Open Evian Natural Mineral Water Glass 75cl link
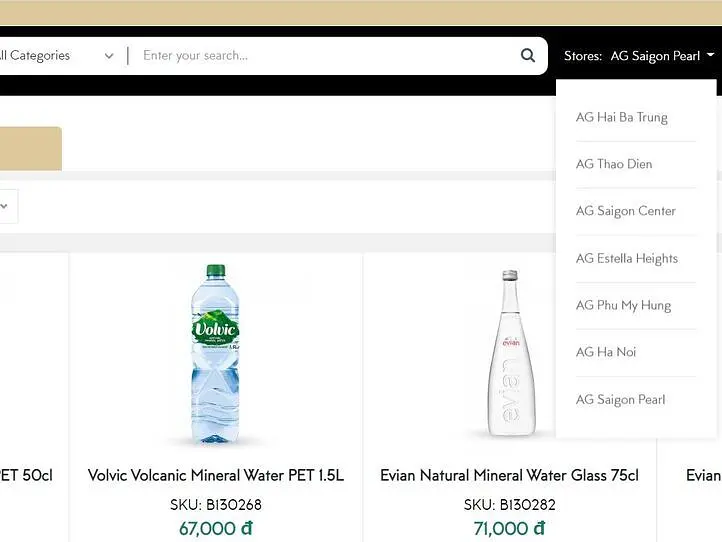 click(509, 476)
